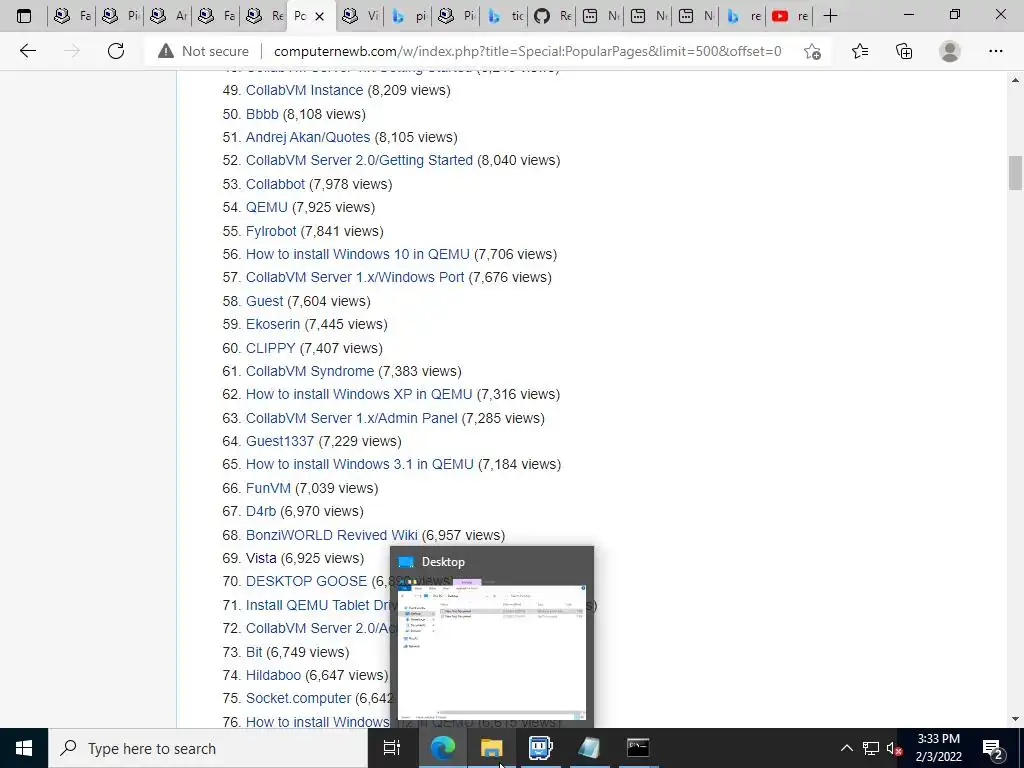Viewport: 1024px width, 768px height.
Task: Switch to the GitHub tab
Action: pyautogui.click(x=552, y=16)
